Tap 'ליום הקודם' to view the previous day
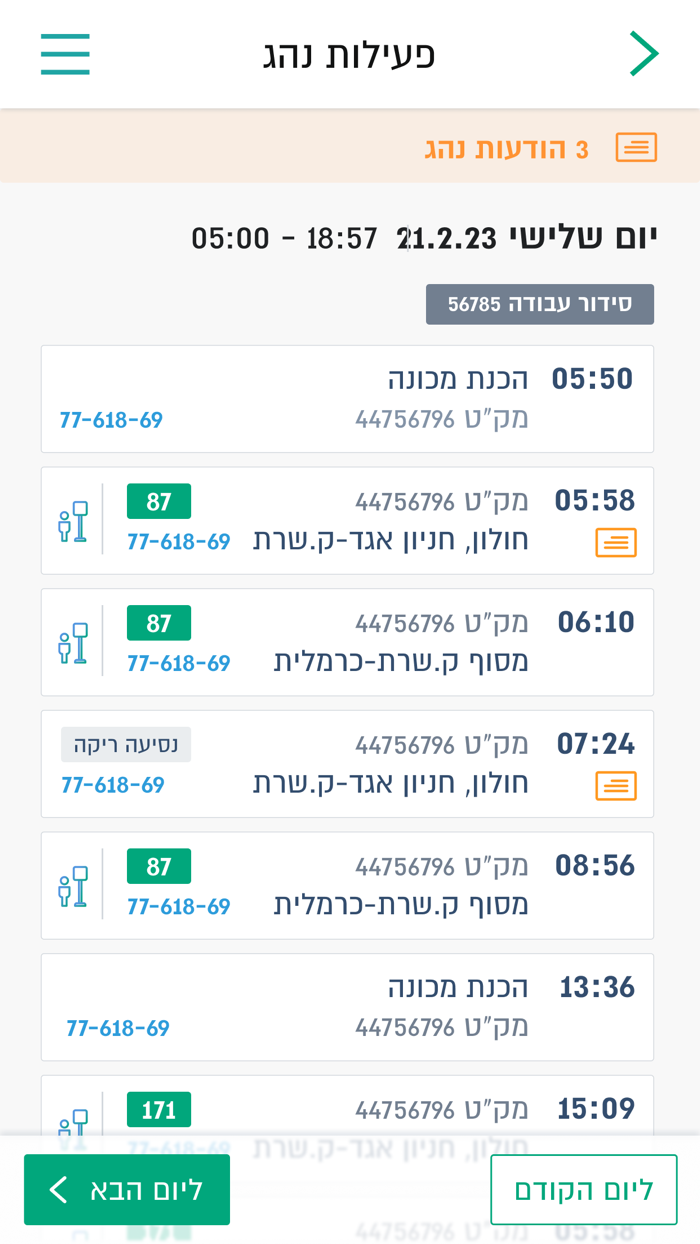The image size is (700, 1244). (x=584, y=1189)
